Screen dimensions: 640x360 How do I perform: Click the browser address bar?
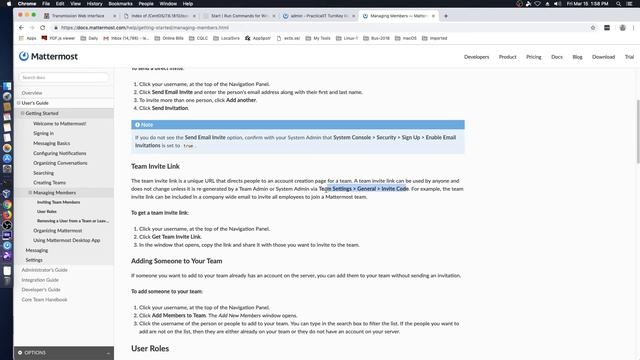pos(320,28)
